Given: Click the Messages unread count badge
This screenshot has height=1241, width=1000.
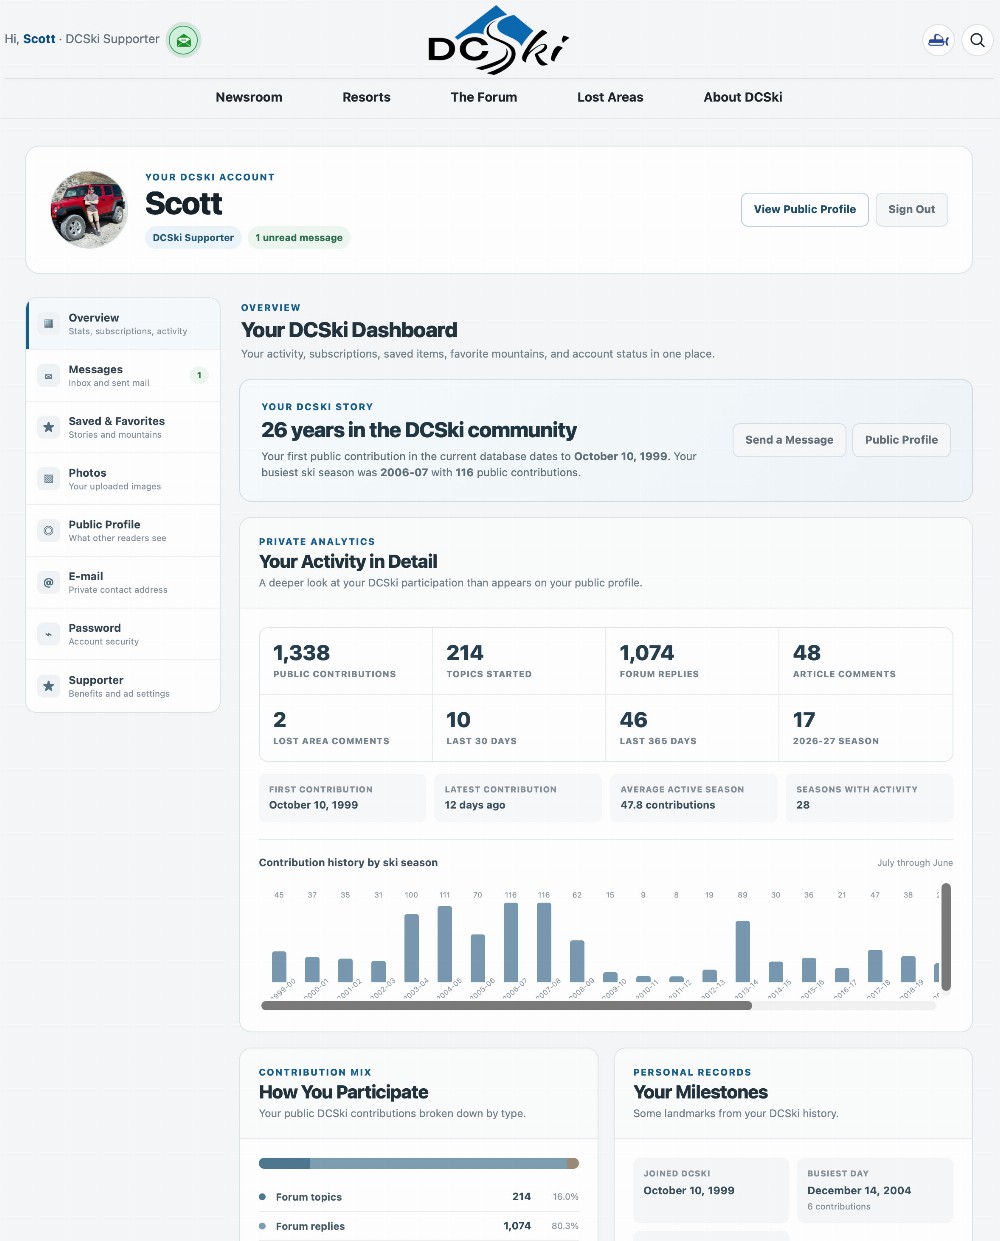Looking at the screenshot, I should [x=199, y=376].
